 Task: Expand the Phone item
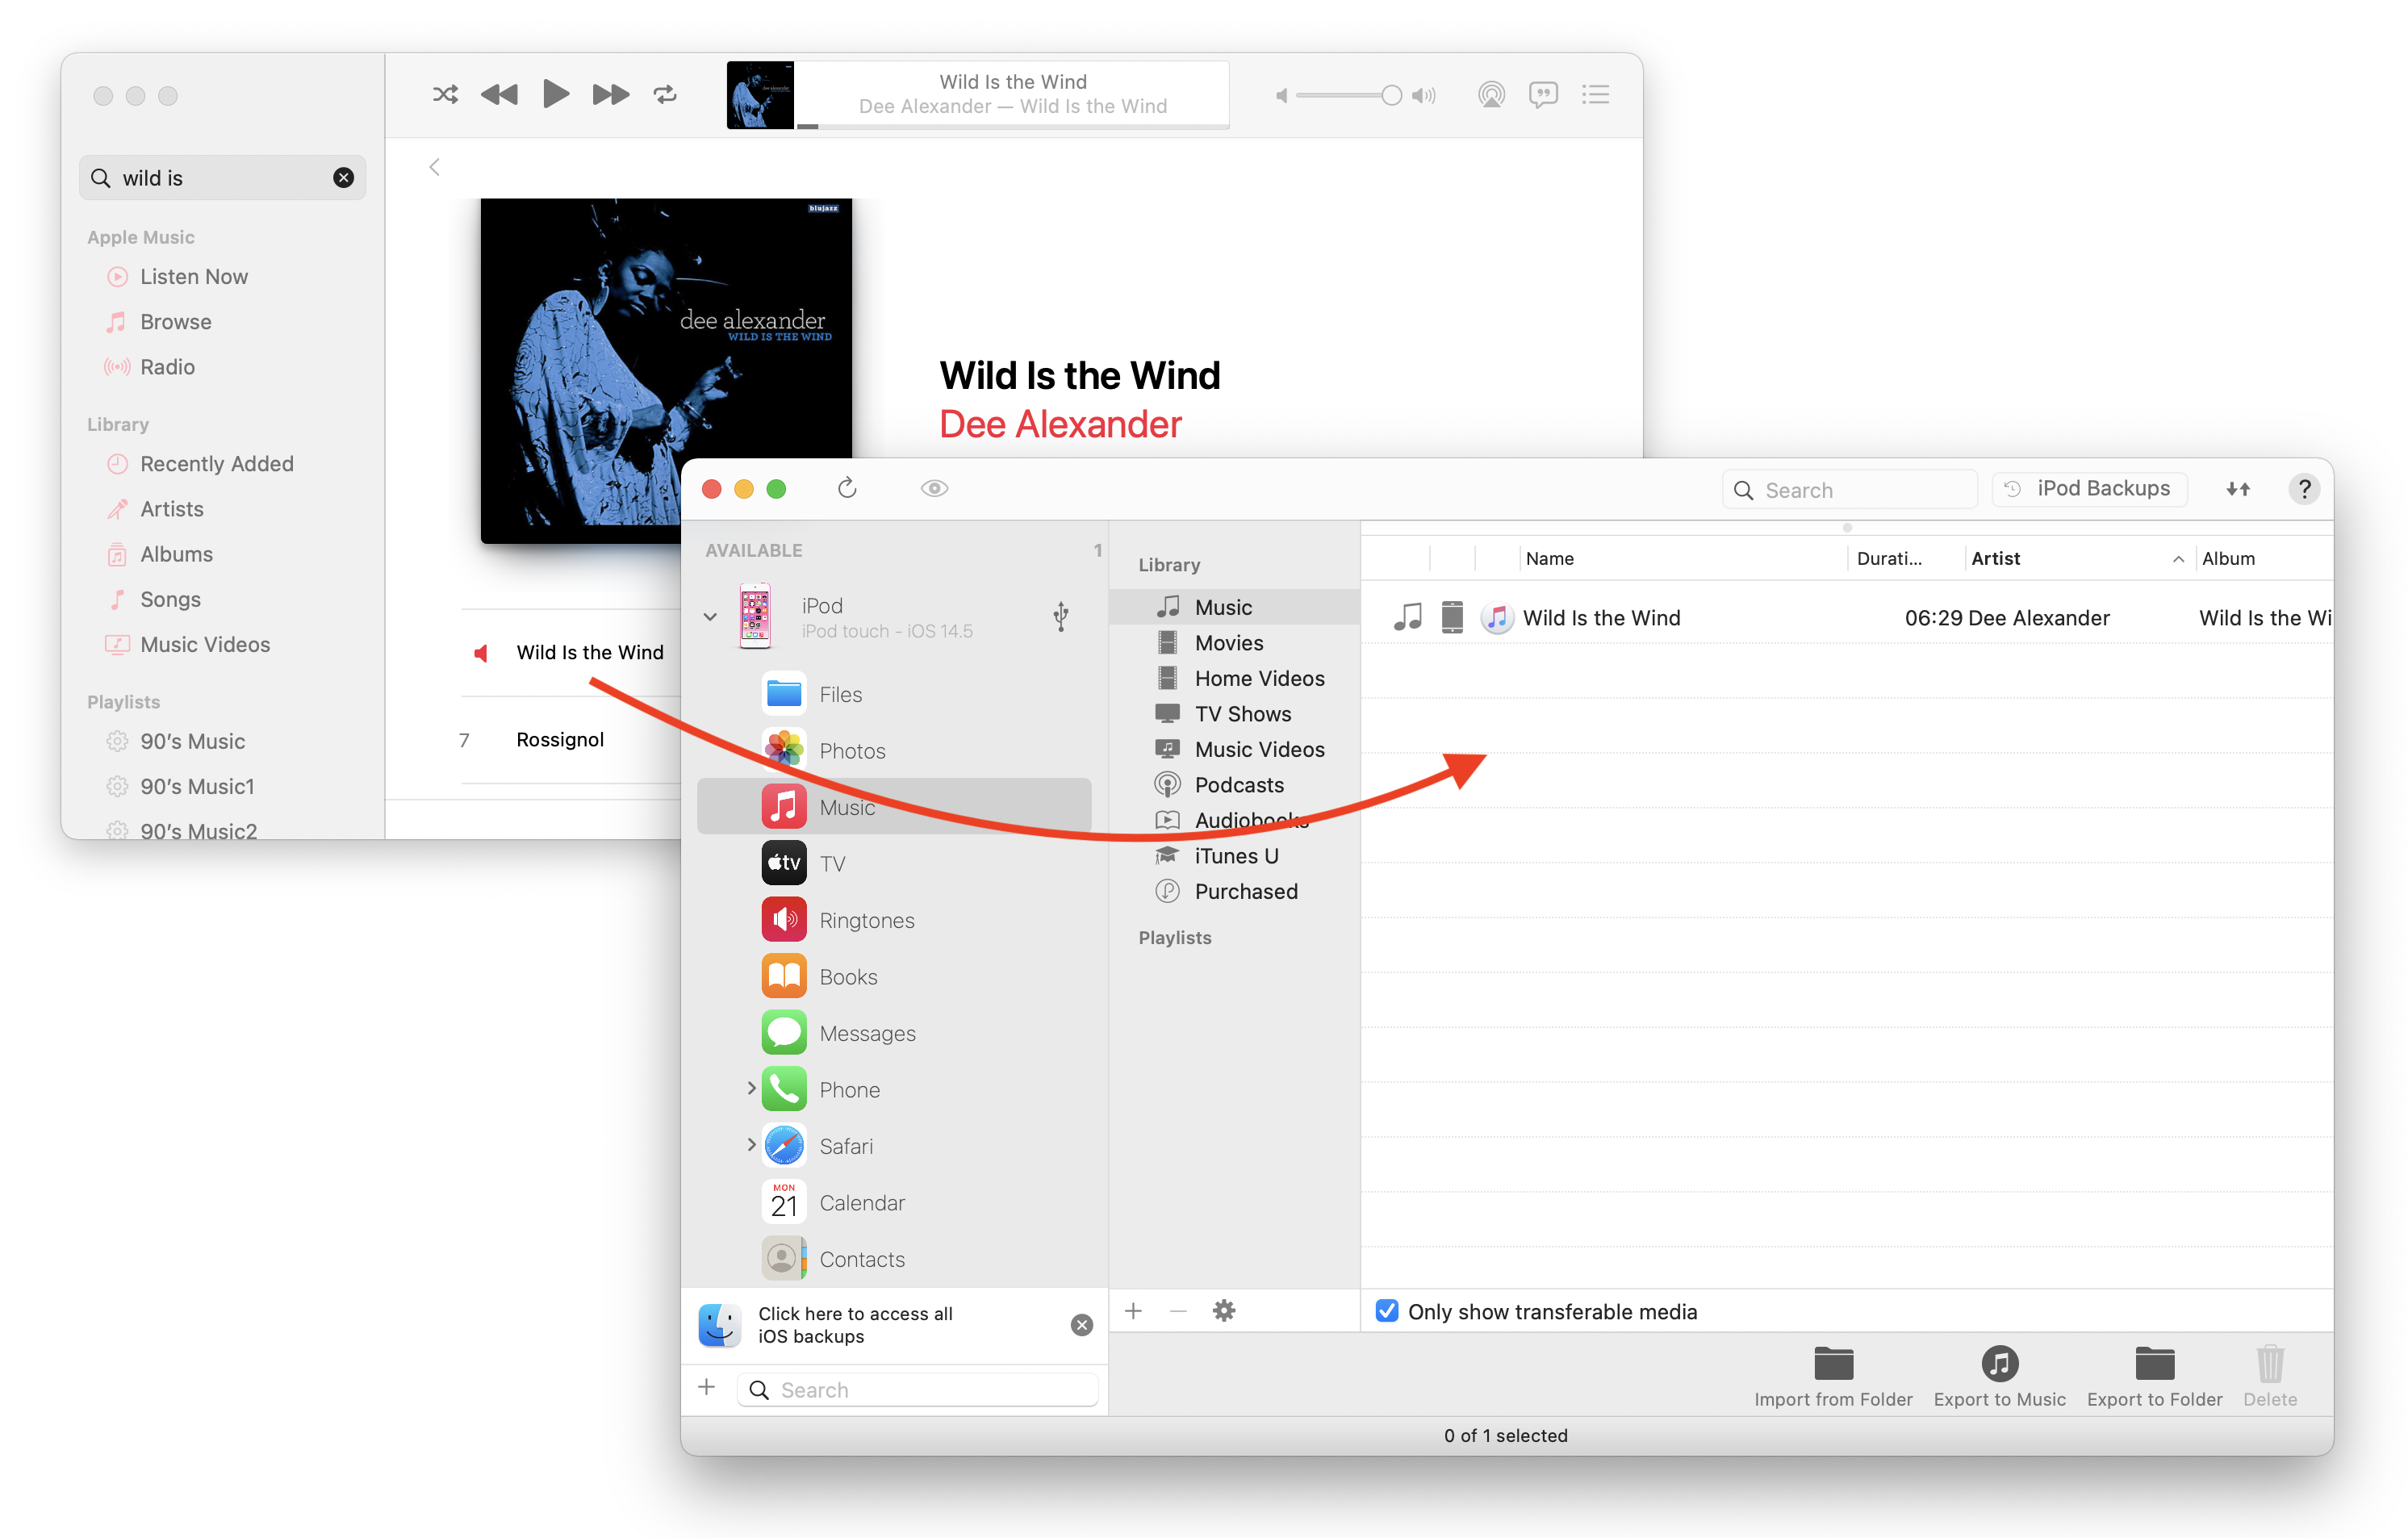751,1088
